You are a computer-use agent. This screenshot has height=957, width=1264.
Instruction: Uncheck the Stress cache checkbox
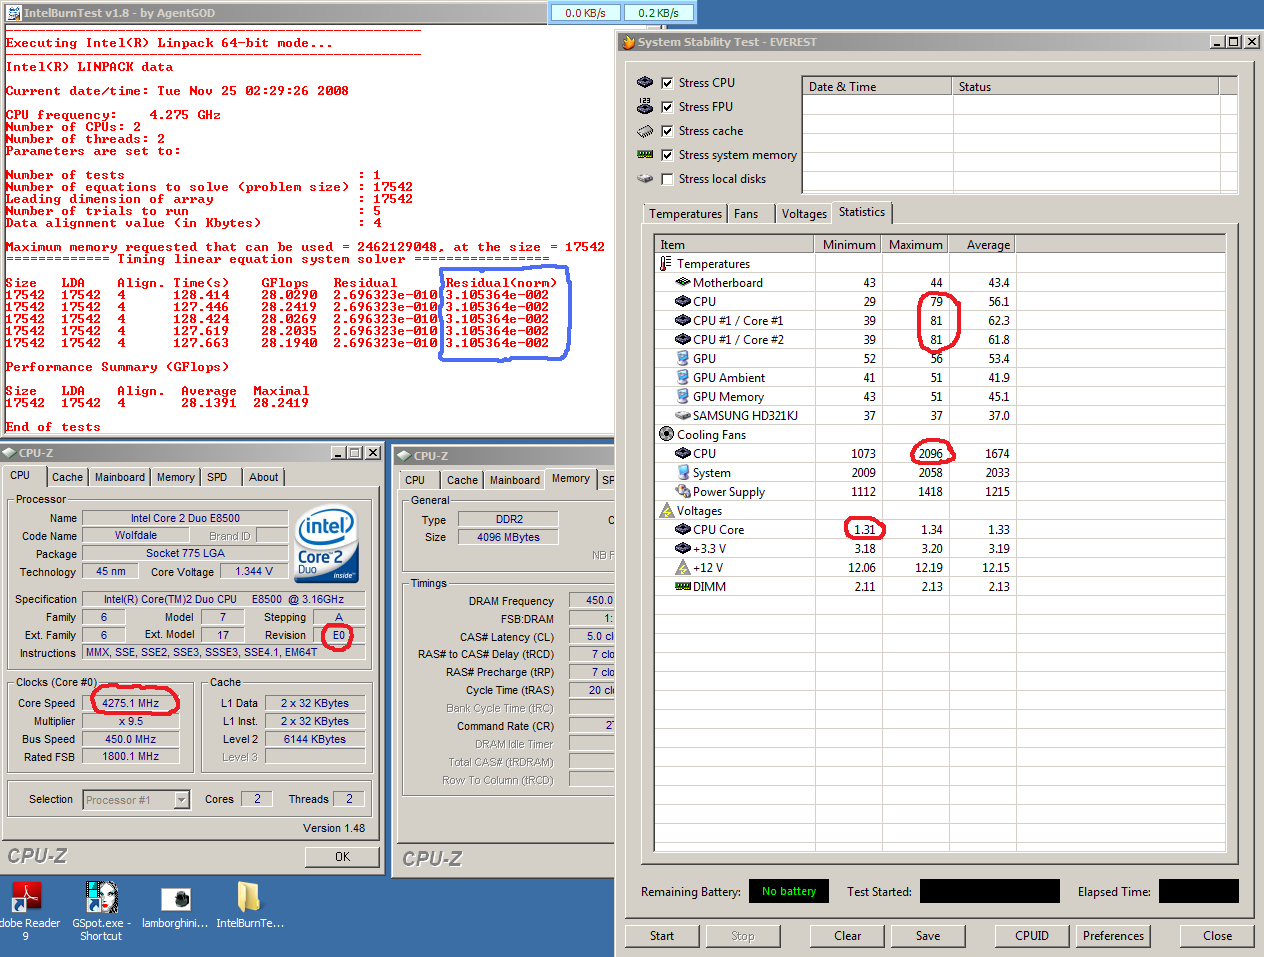pyautogui.click(x=667, y=131)
